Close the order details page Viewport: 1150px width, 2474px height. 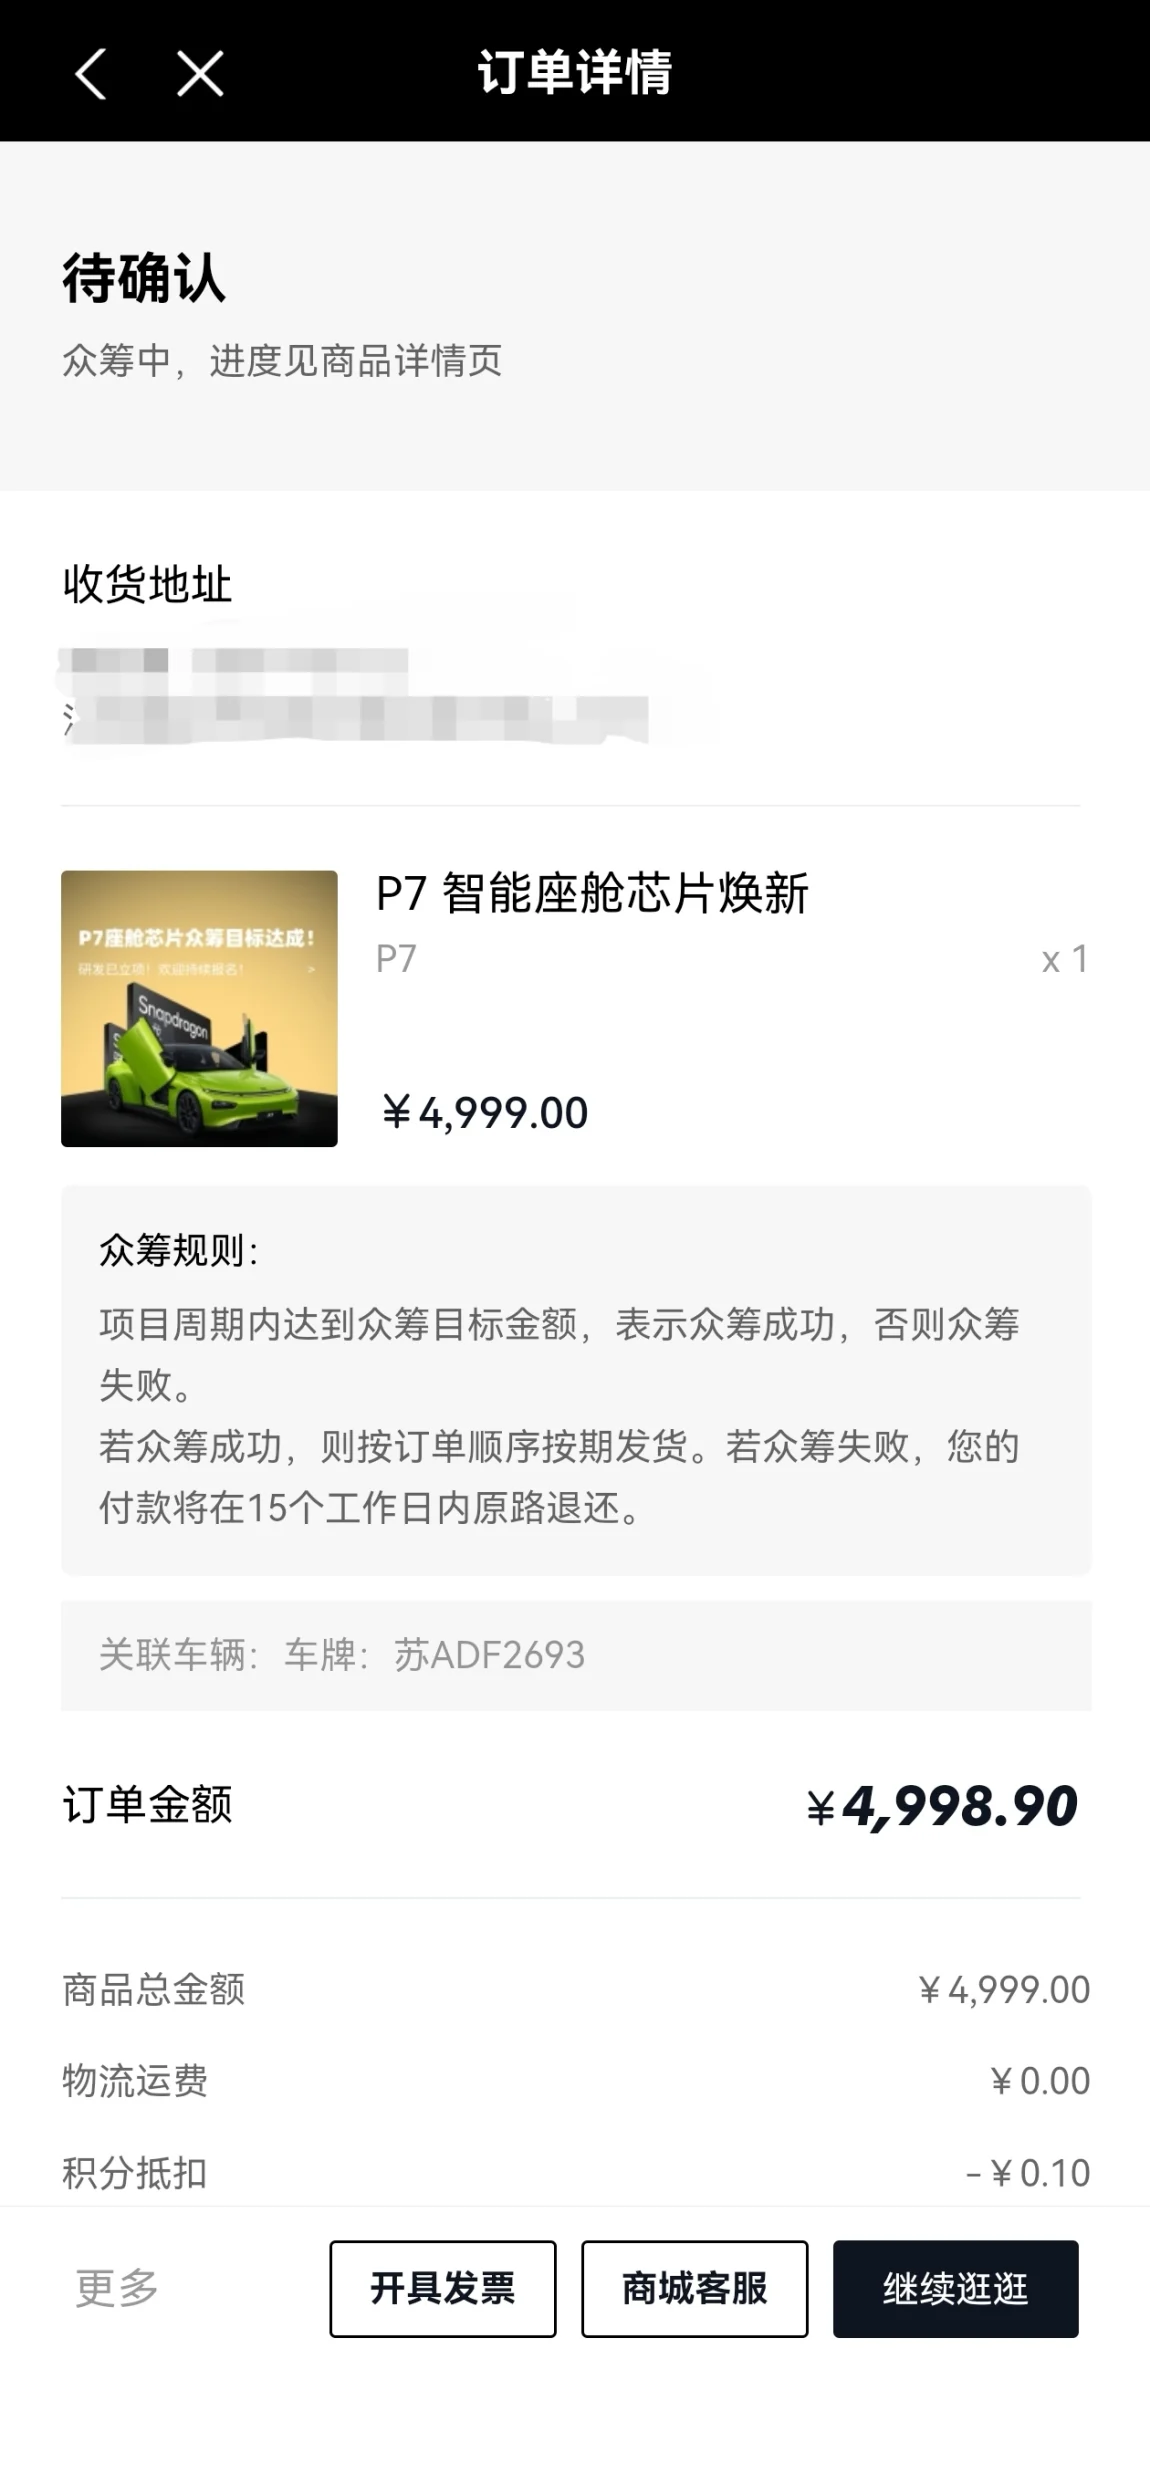pyautogui.click(x=200, y=74)
